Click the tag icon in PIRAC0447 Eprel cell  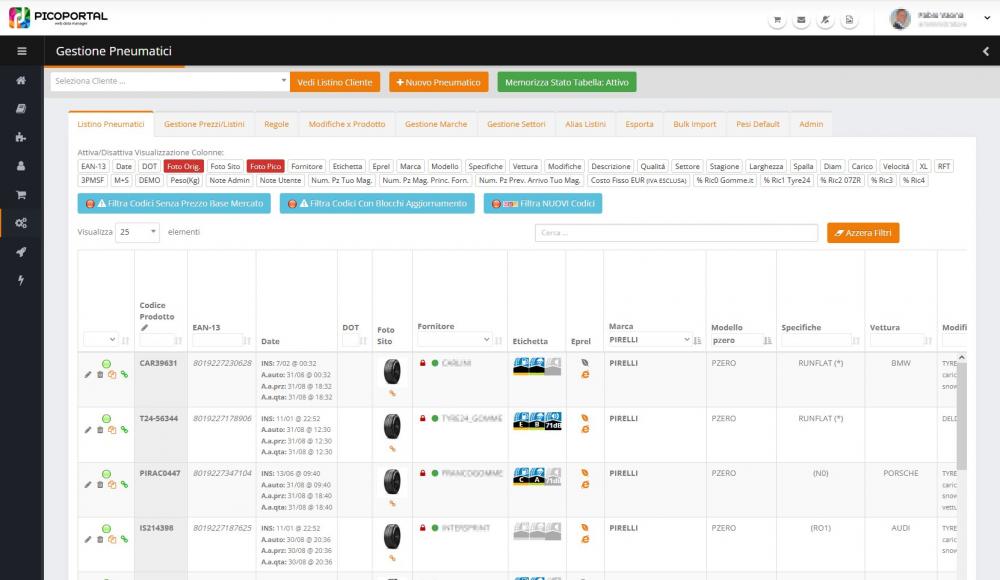point(585,473)
